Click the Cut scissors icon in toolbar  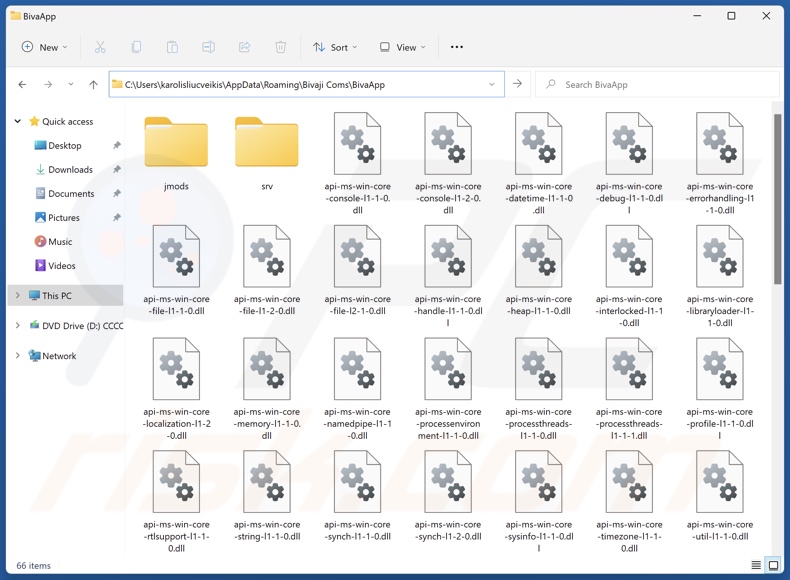point(100,47)
